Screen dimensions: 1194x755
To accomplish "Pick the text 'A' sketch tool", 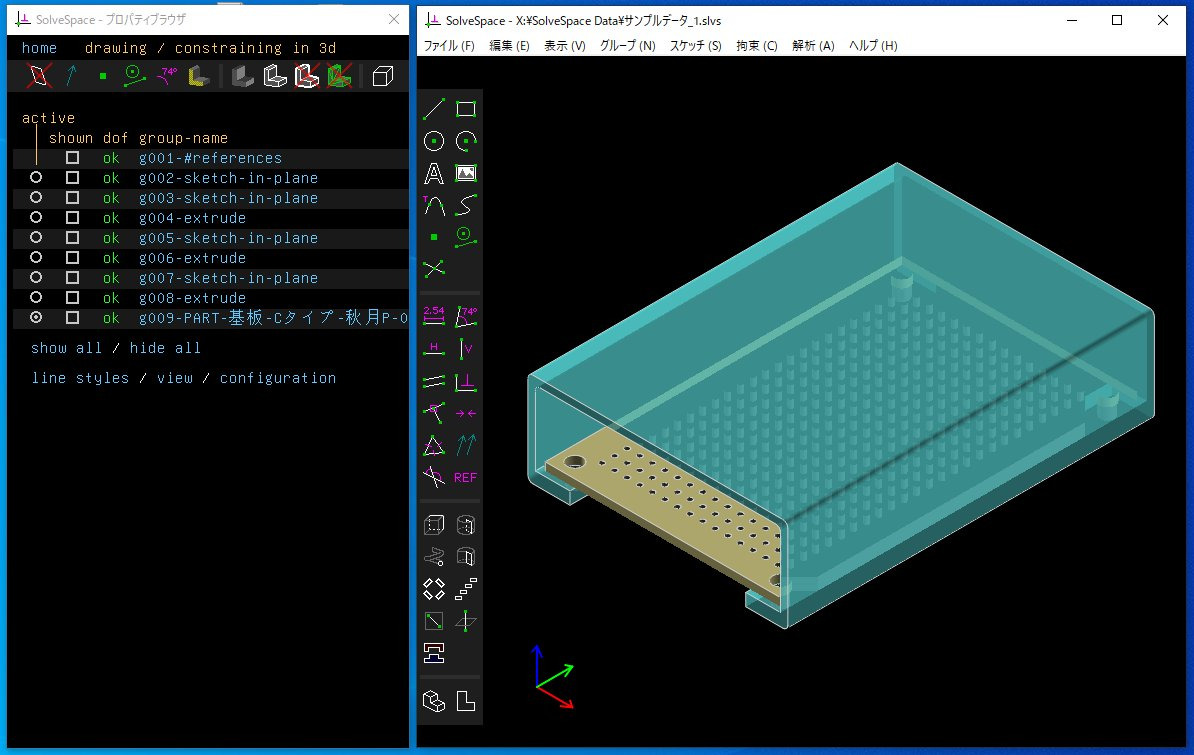I will point(434,174).
